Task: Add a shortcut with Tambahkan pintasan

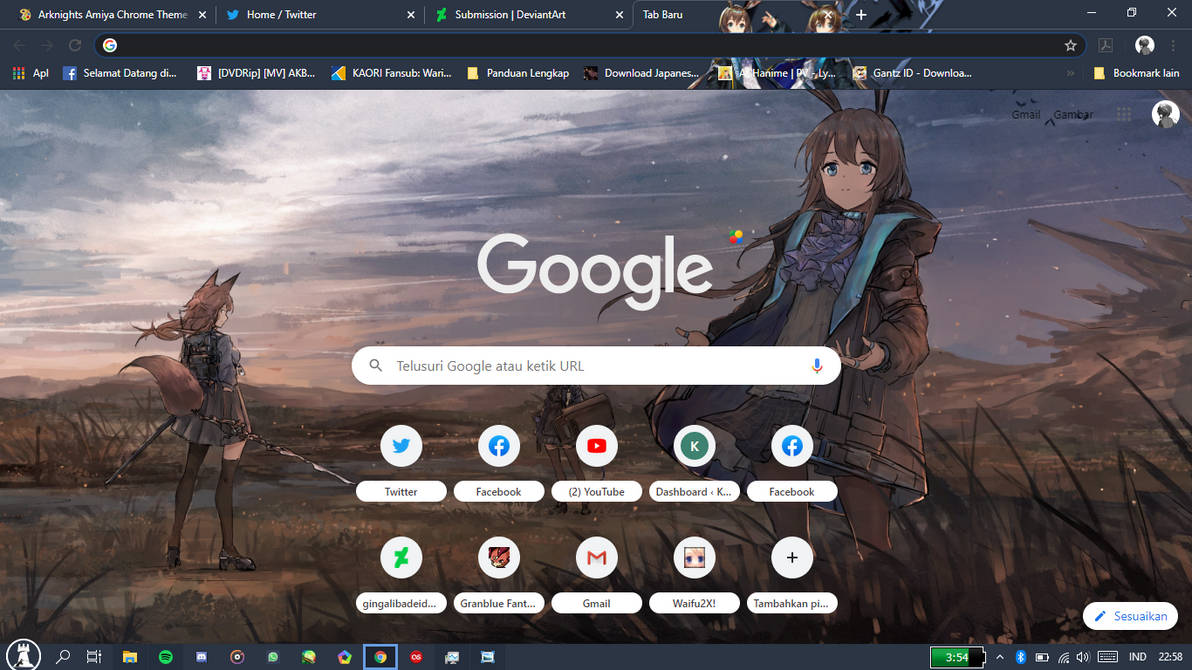Action: tap(791, 574)
